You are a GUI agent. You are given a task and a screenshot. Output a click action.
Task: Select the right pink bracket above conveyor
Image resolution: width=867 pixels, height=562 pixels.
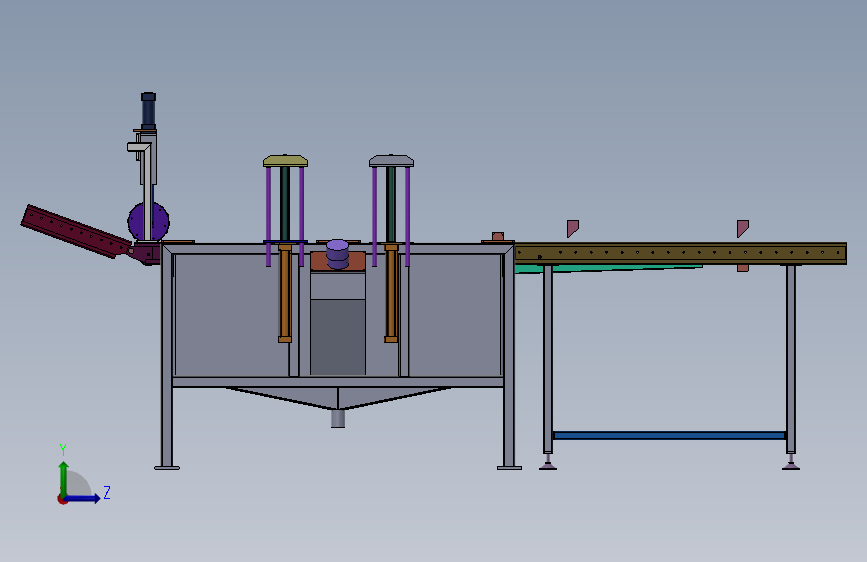pos(743,228)
